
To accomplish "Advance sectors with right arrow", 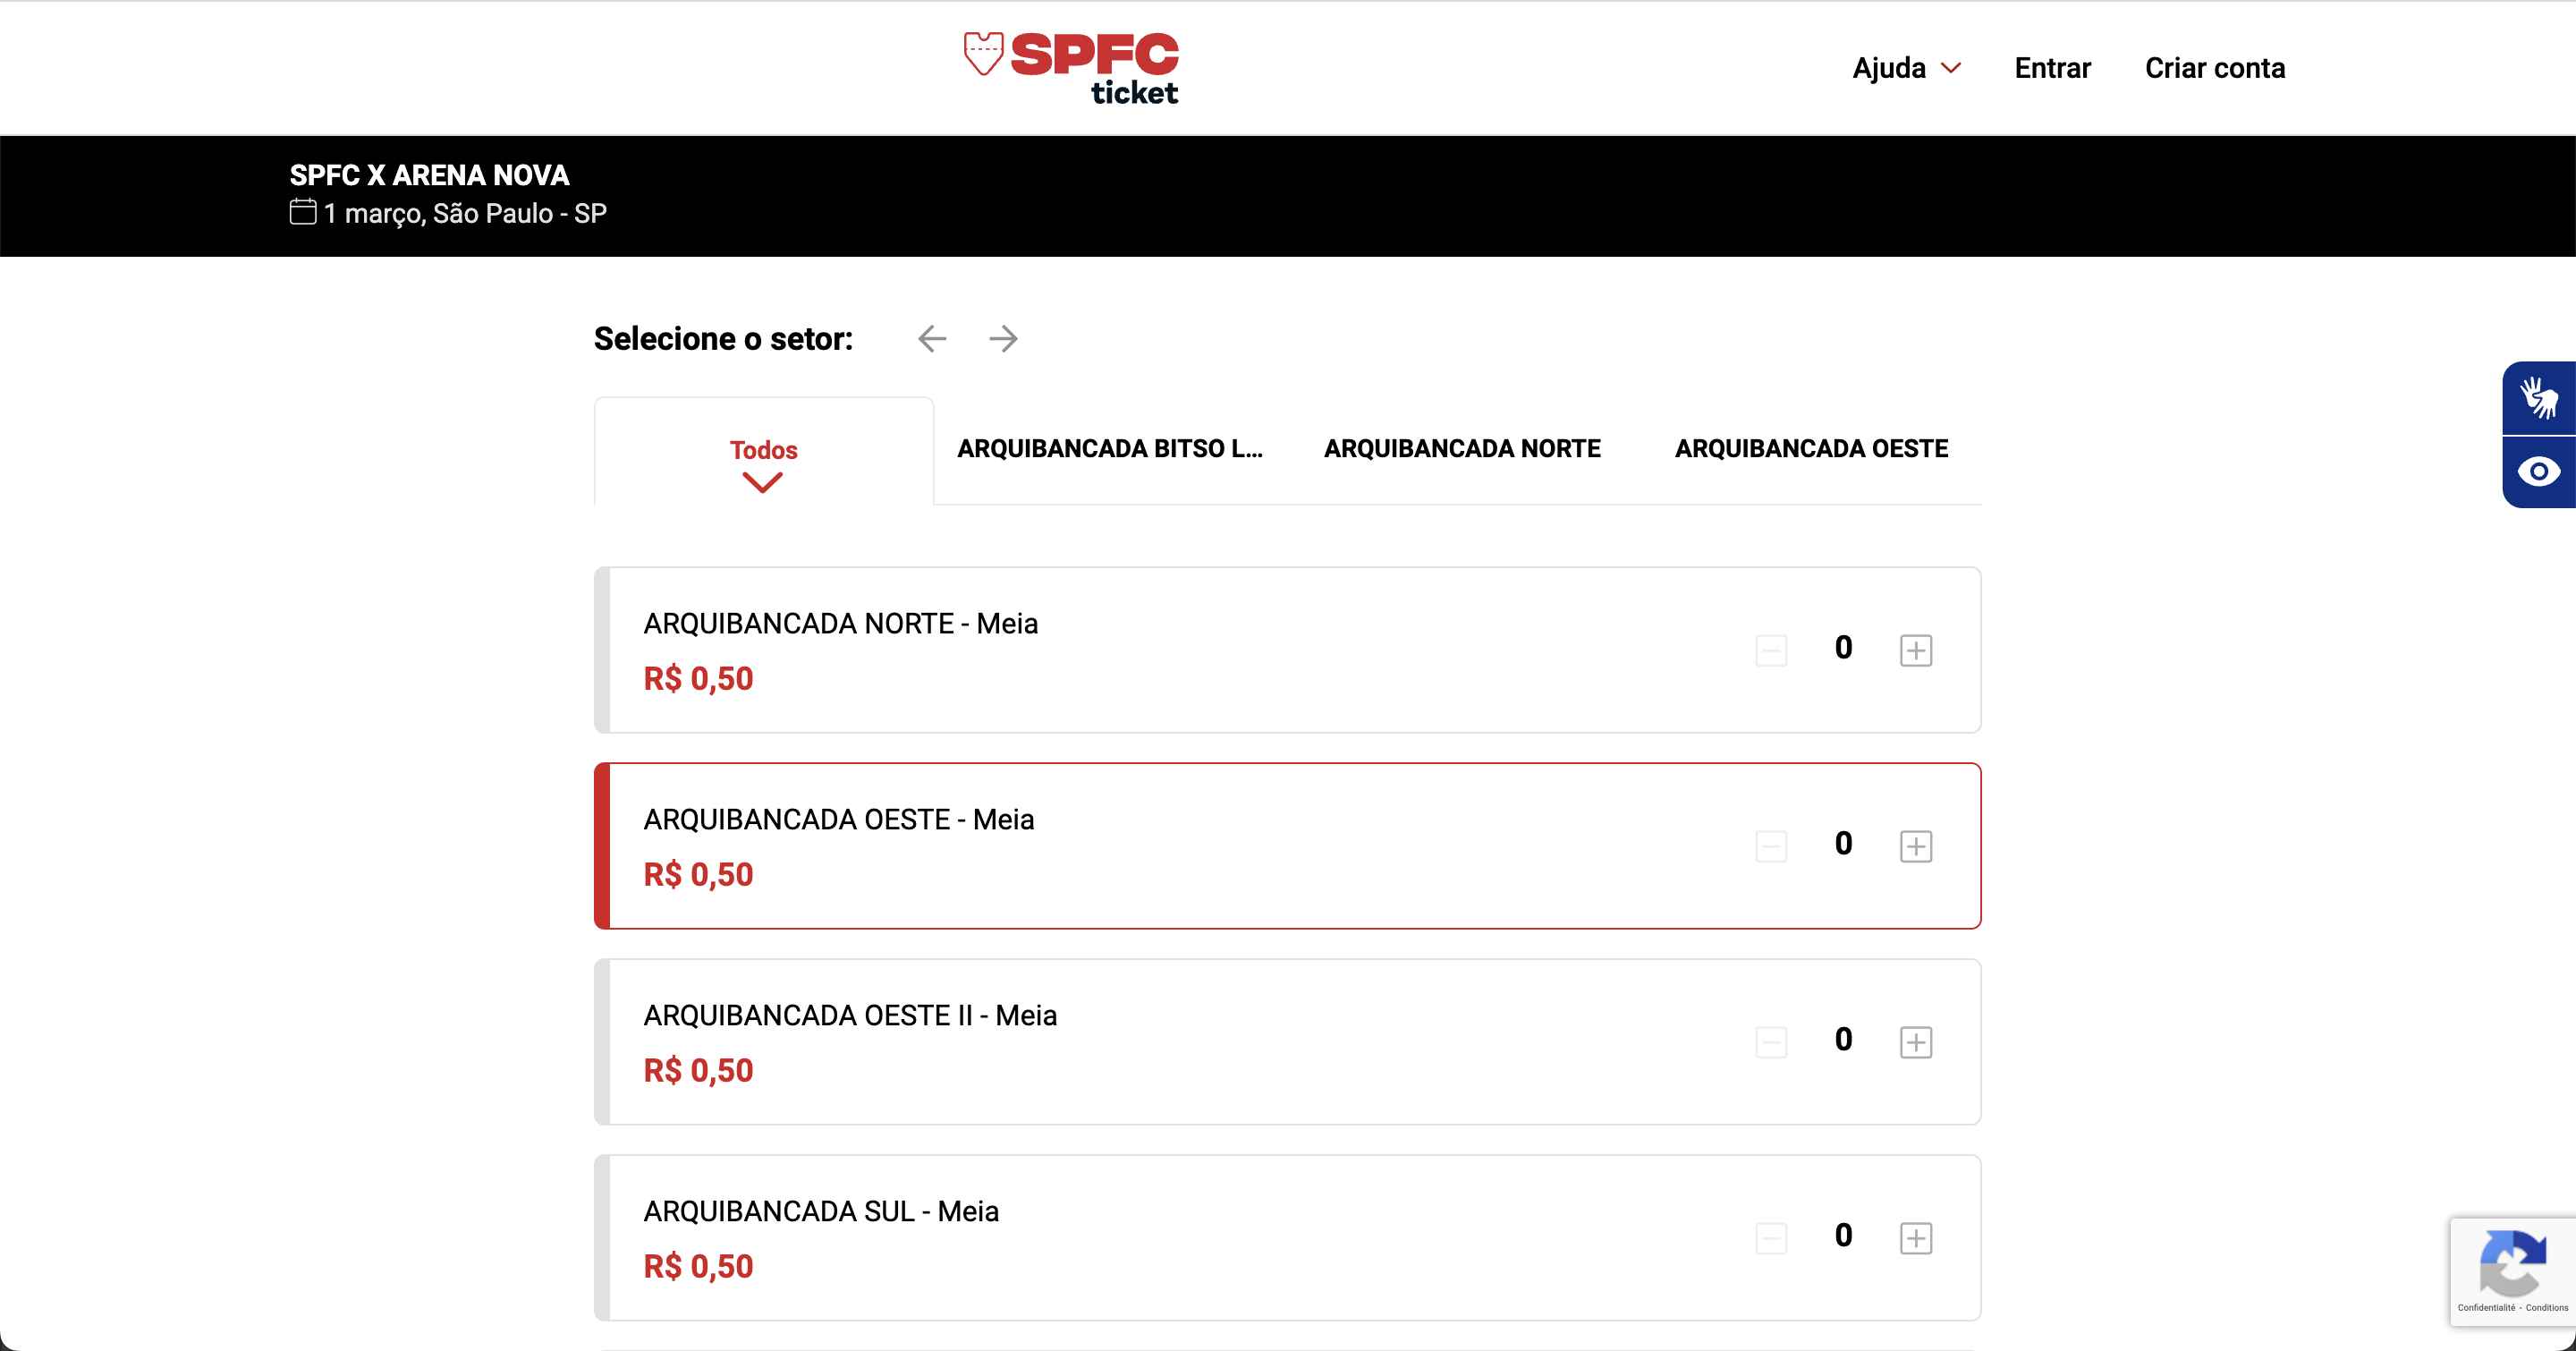I will [1003, 339].
